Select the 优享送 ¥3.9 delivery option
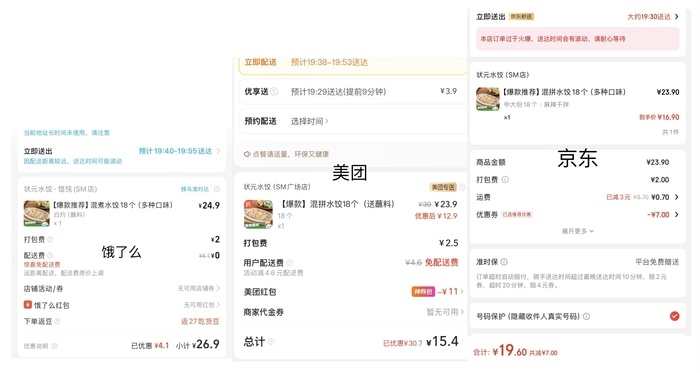700x373 pixels. (x=353, y=91)
